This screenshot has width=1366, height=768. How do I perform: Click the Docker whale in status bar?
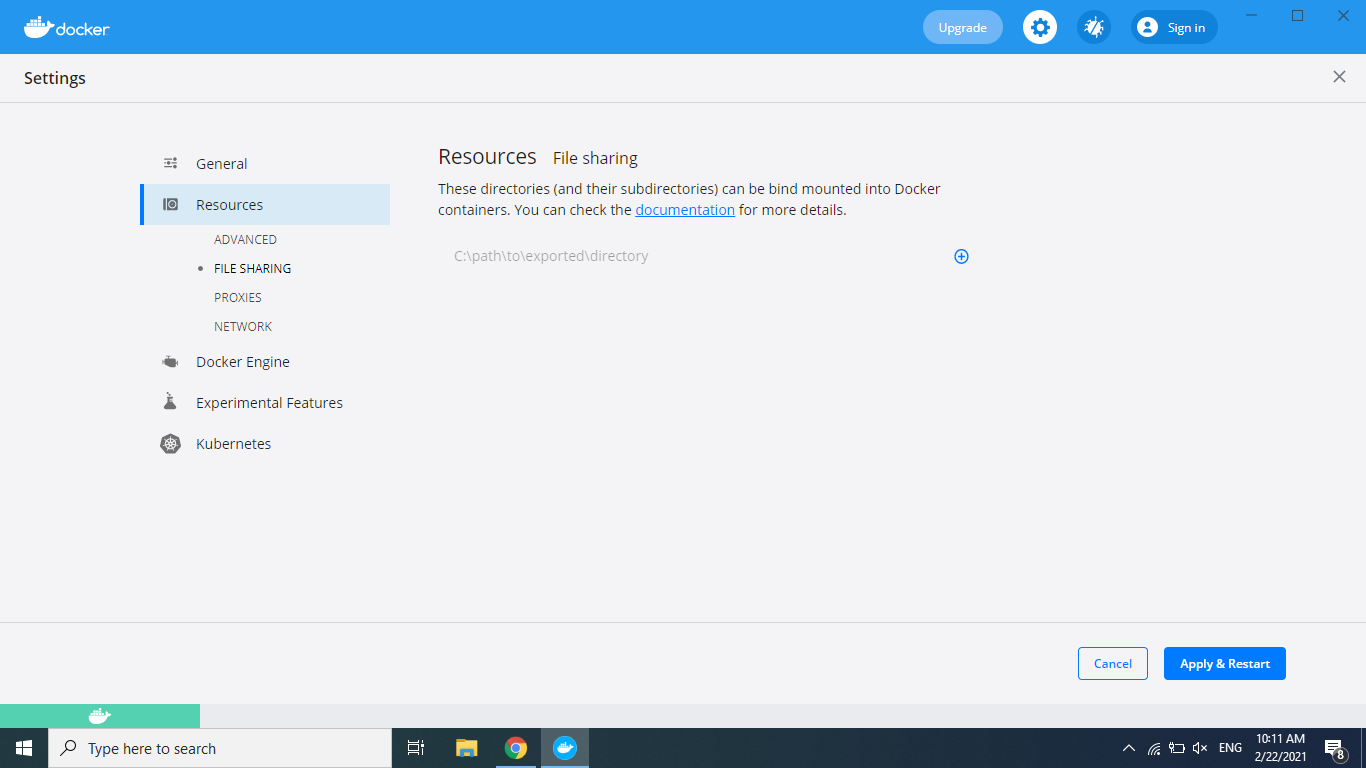click(x=100, y=716)
